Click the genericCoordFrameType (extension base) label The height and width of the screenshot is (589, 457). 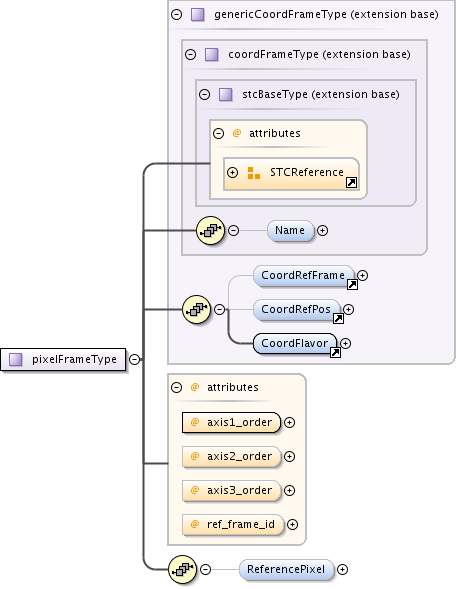326,15
